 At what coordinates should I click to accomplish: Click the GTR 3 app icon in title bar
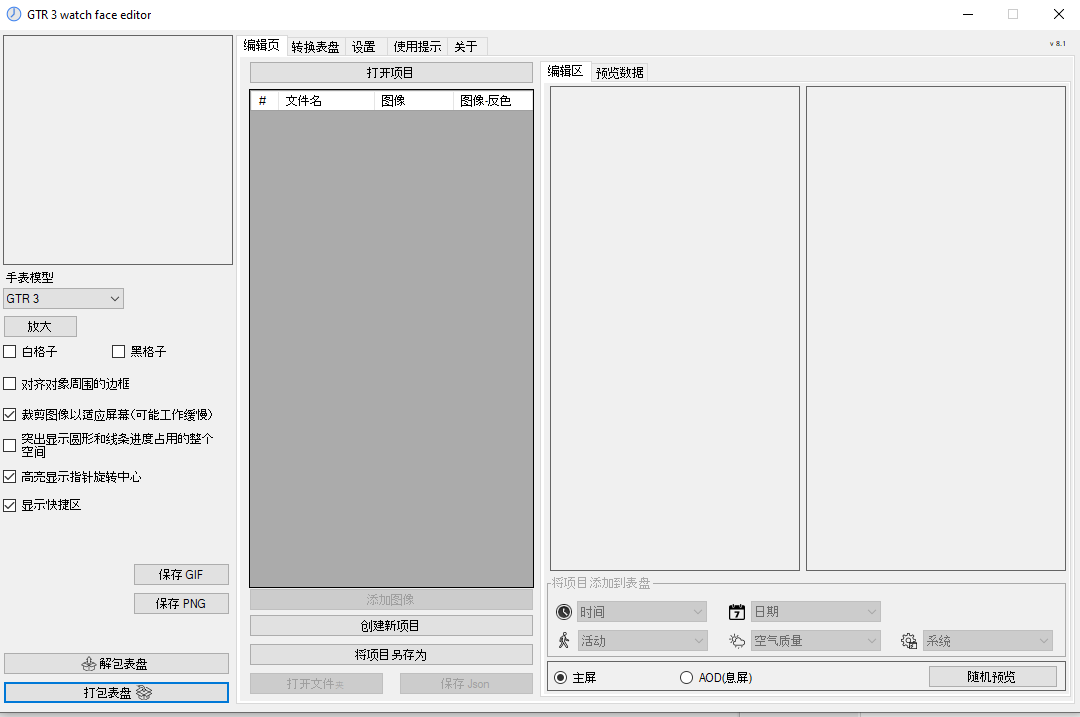click(x=14, y=14)
